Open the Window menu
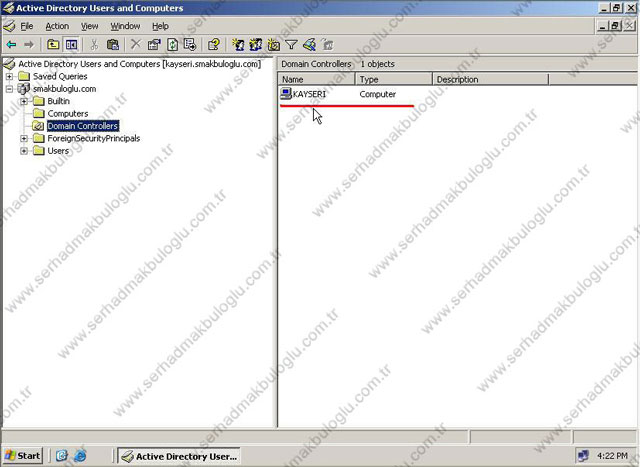This screenshot has width=640, height=467. pos(125,26)
